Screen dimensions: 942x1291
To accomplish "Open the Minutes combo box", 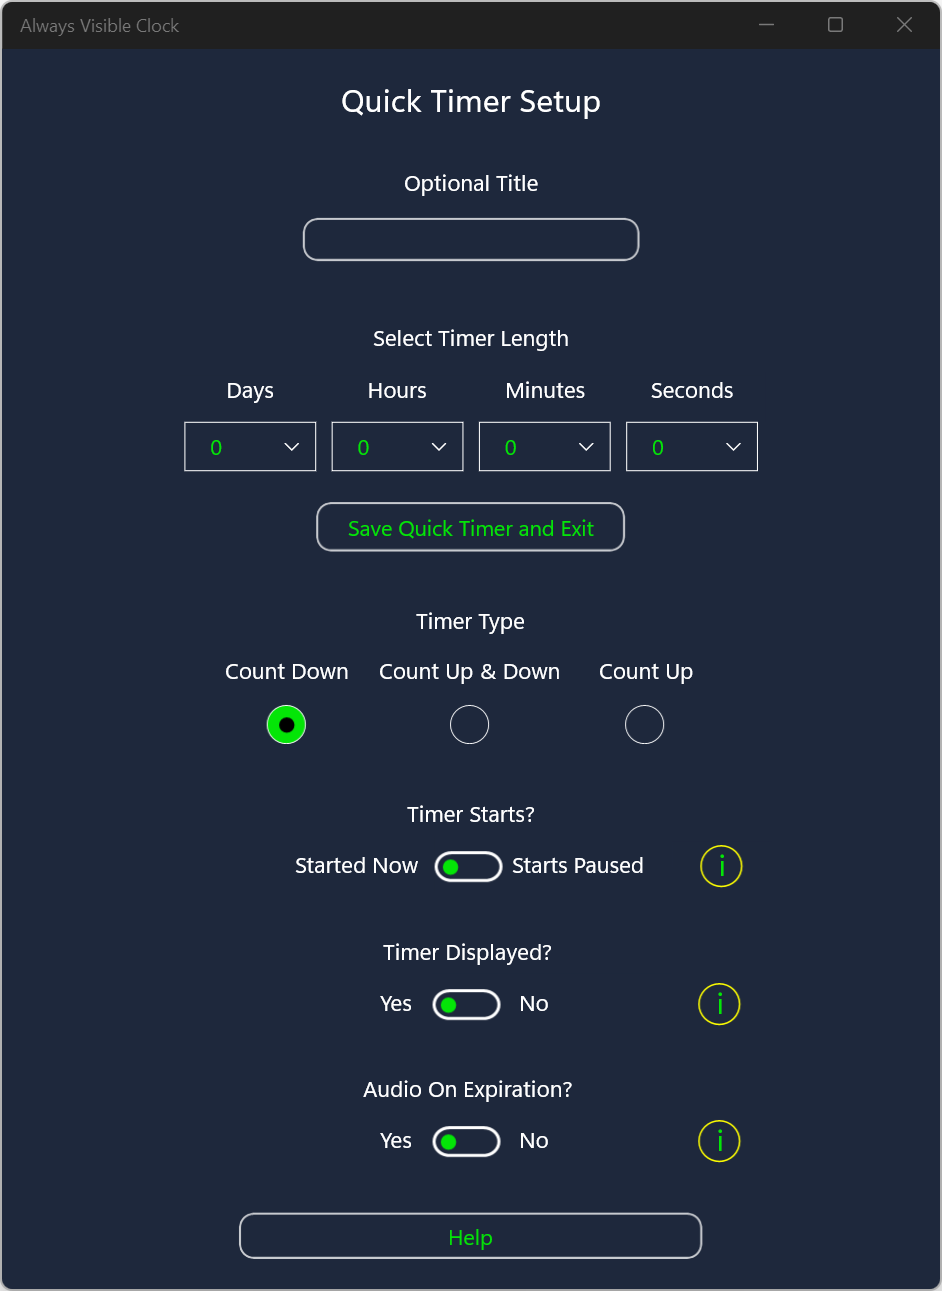I will pyautogui.click(x=545, y=447).
